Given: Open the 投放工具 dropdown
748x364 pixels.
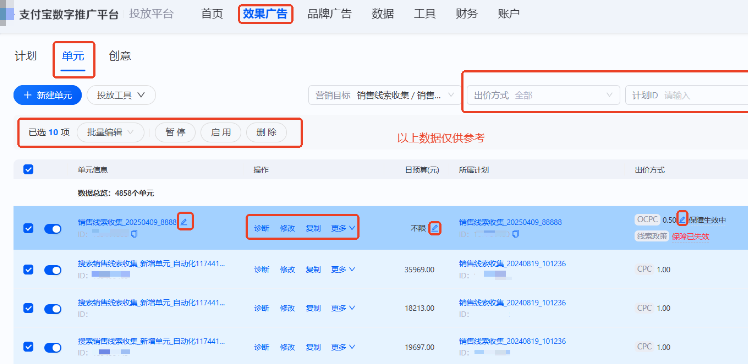Looking at the screenshot, I should 121,95.
